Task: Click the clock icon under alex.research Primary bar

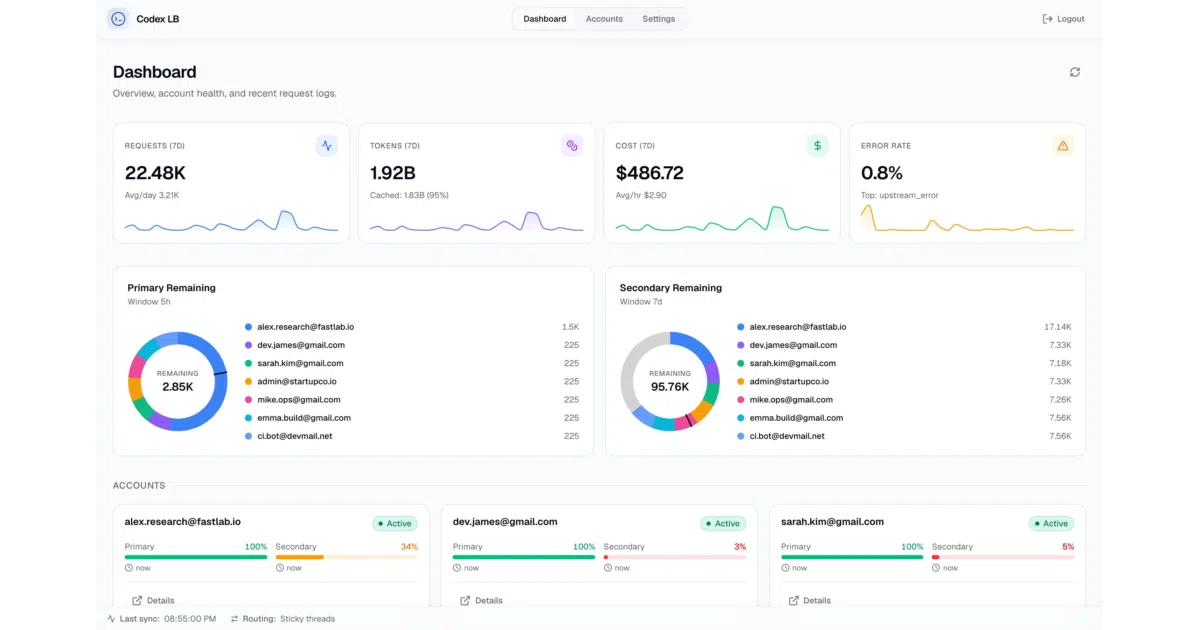Action: pyautogui.click(x=129, y=568)
